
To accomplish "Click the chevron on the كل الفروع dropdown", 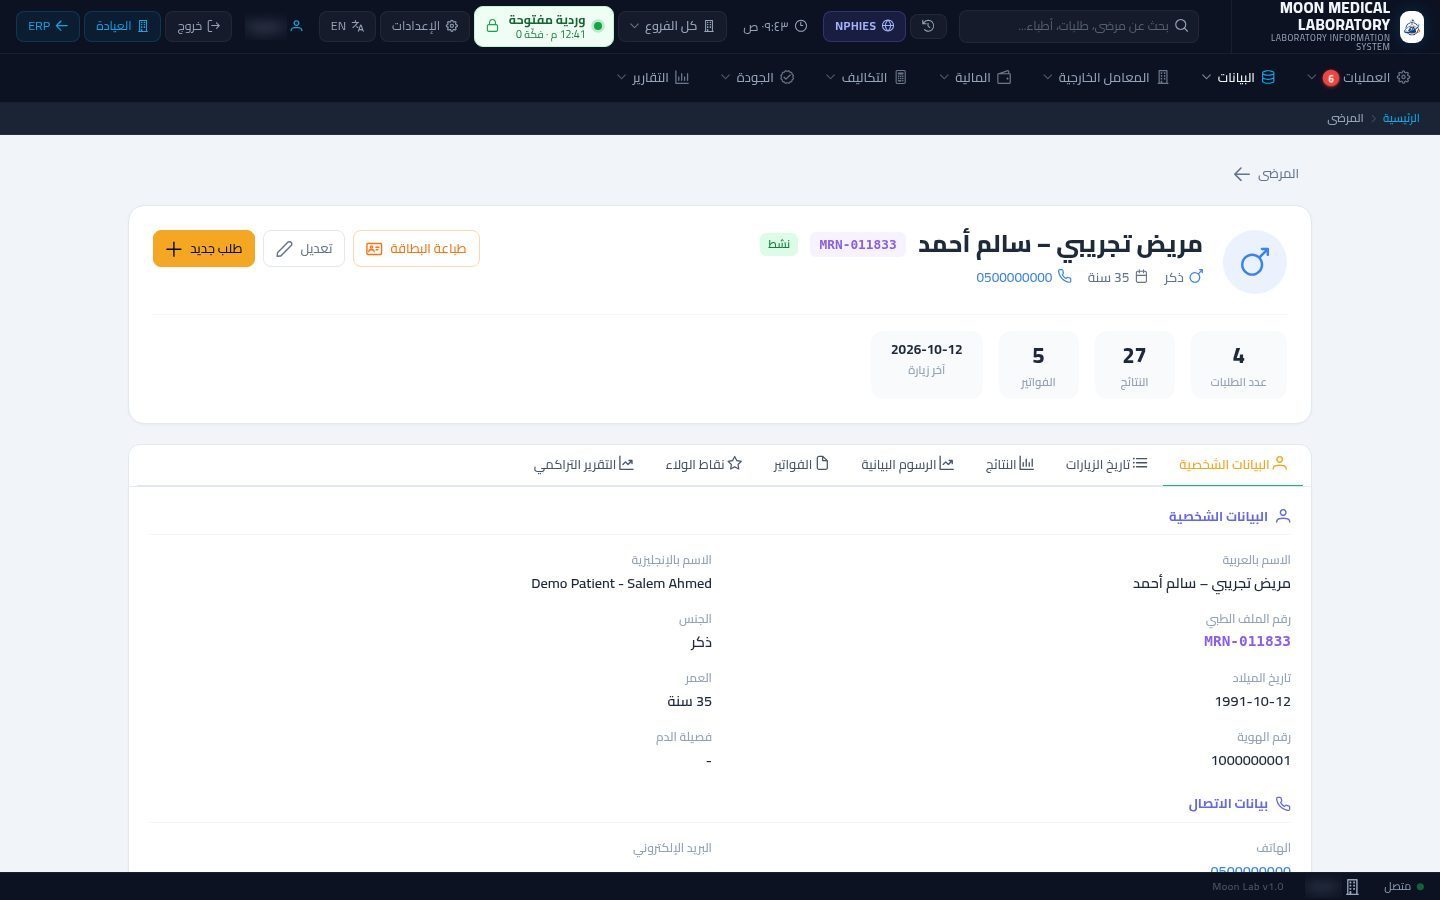I will coord(633,26).
